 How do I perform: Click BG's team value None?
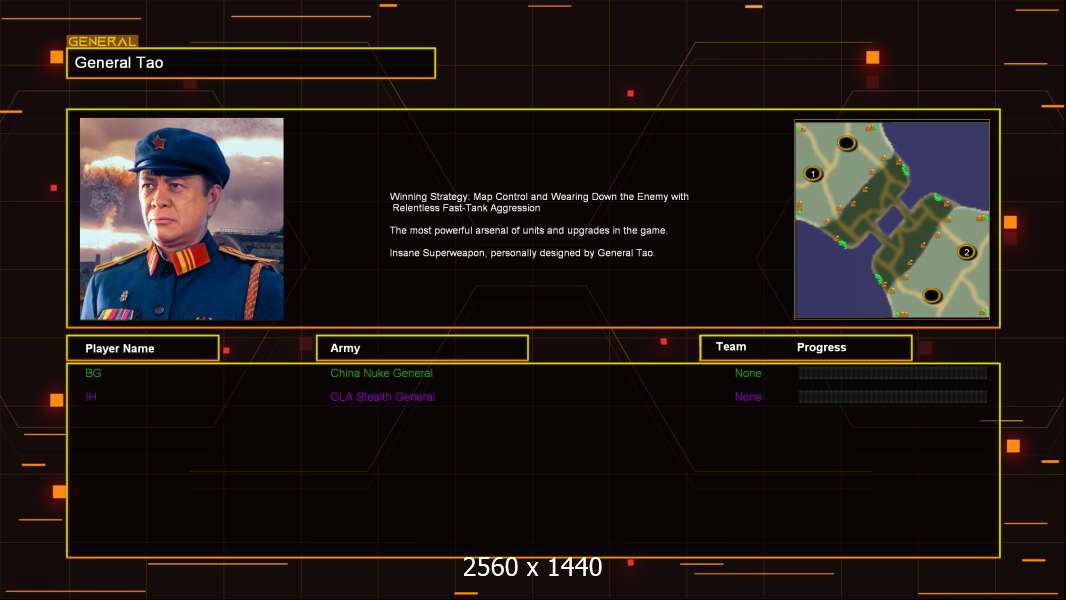click(x=748, y=373)
